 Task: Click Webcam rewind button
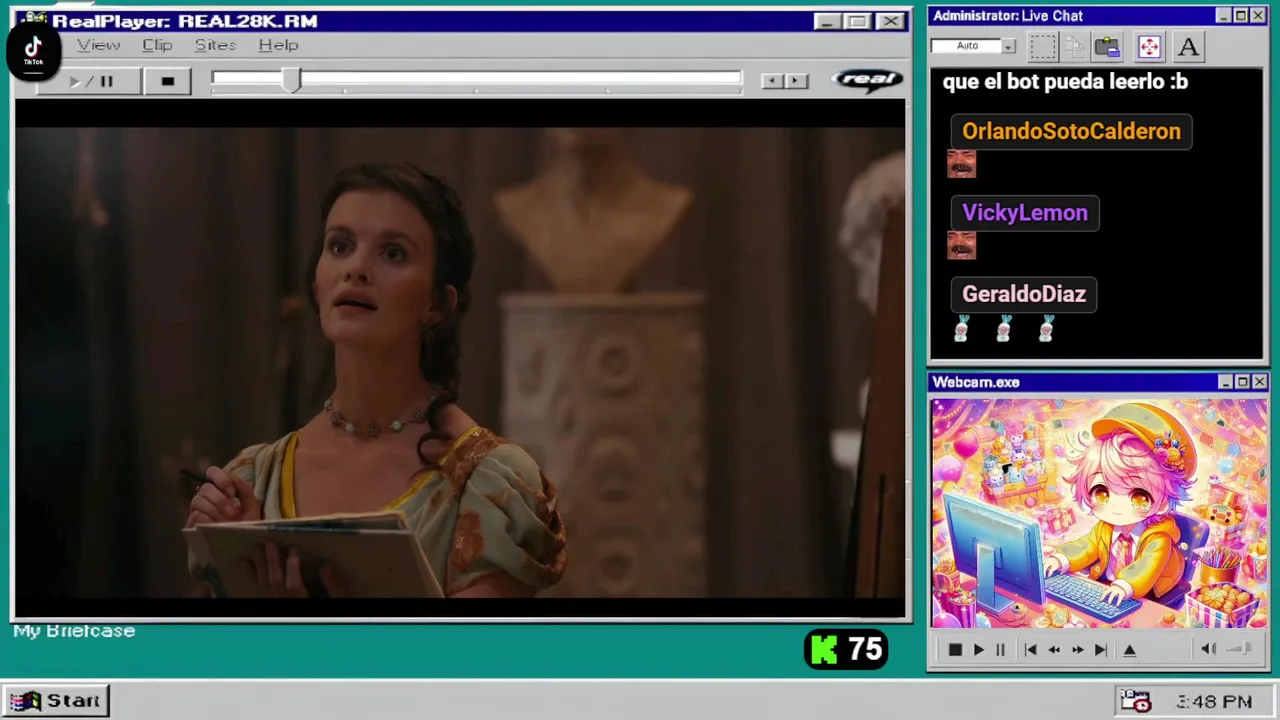click(1054, 650)
